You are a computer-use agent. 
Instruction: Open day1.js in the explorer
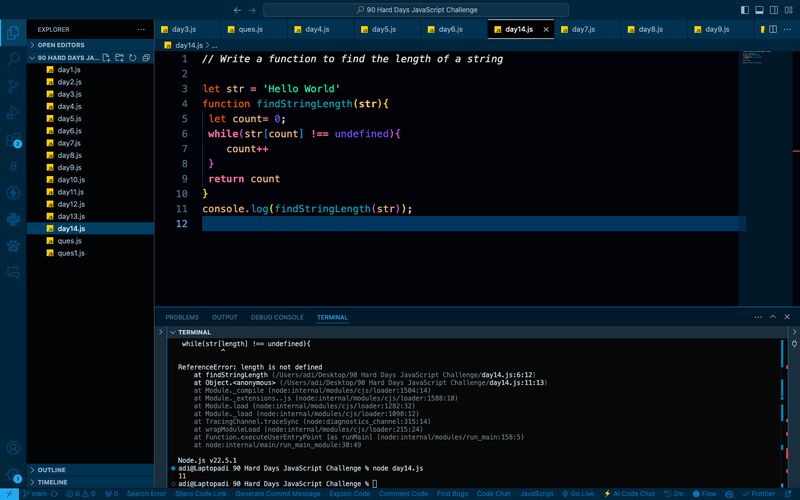pyautogui.click(x=69, y=70)
